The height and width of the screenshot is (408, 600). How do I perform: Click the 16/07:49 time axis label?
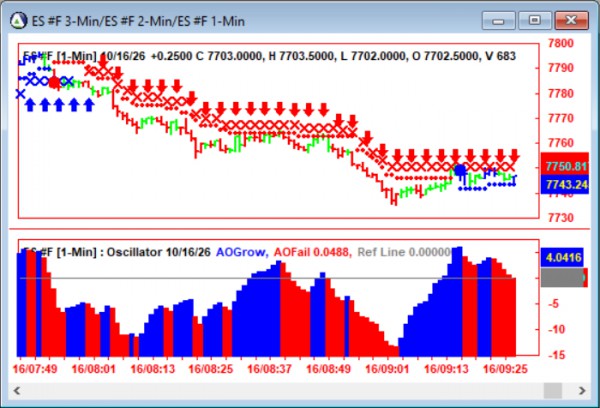pos(35,369)
